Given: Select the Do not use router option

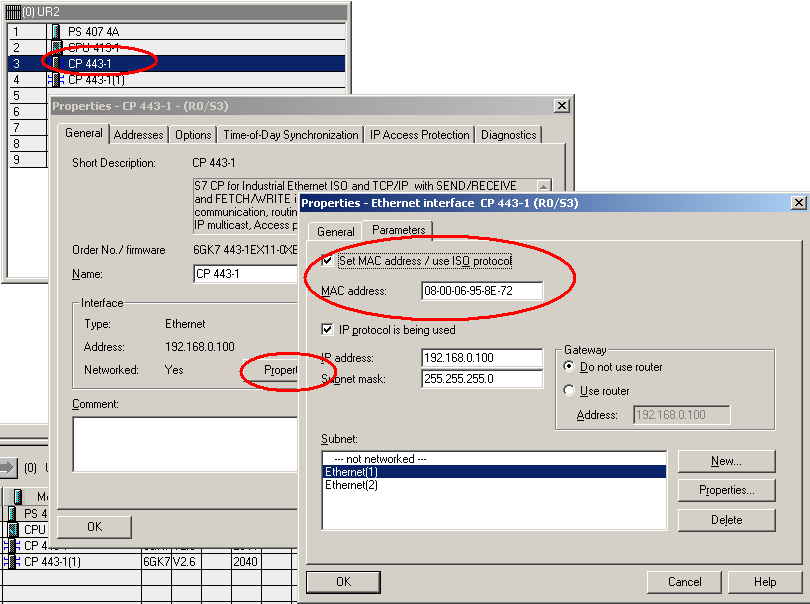Looking at the screenshot, I should coord(570,367).
